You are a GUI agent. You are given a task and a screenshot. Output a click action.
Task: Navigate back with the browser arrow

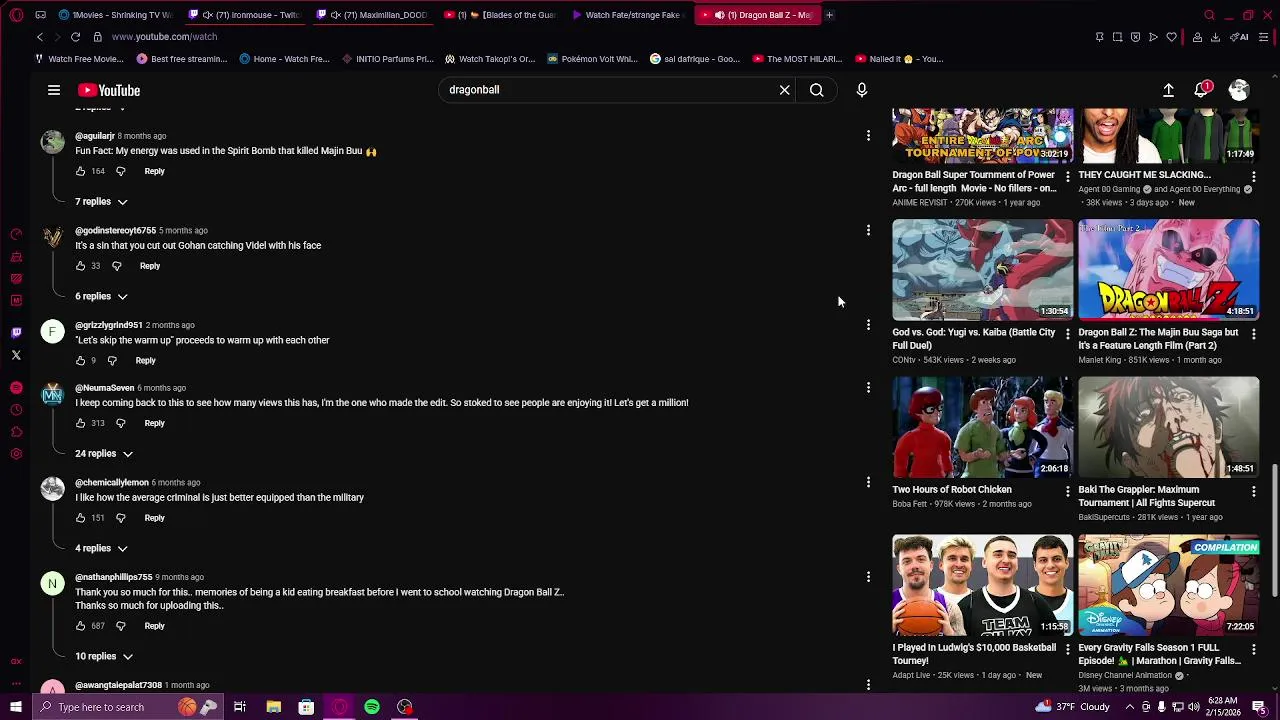[x=40, y=37]
